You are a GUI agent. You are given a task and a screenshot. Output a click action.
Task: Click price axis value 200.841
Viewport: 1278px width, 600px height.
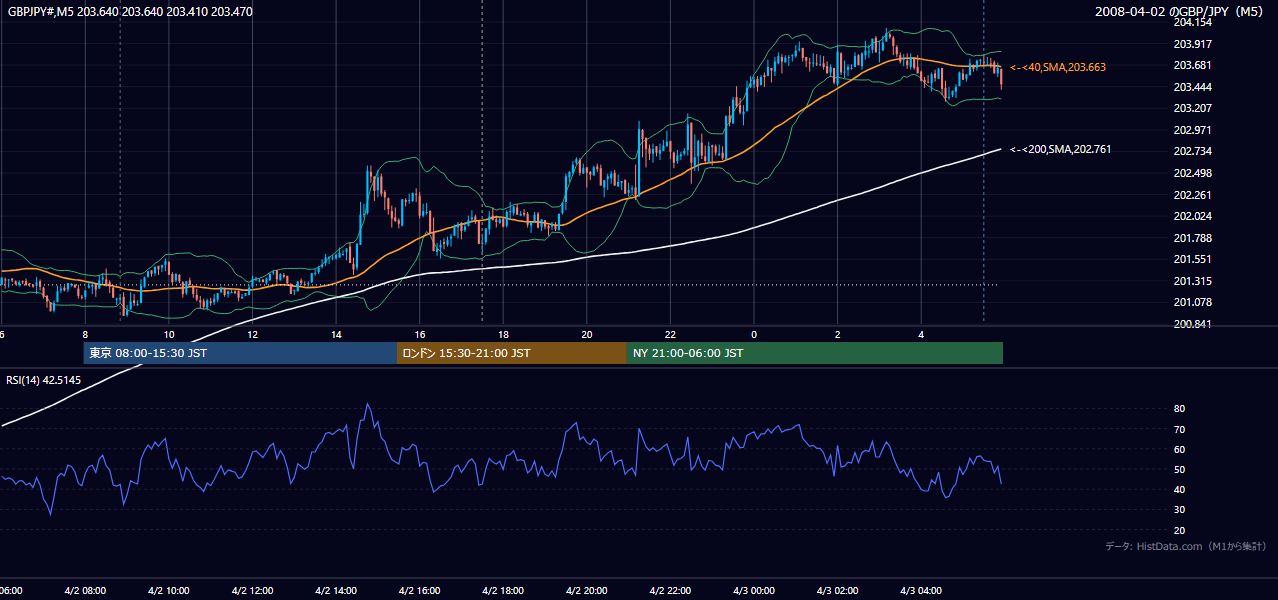(x=1192, y=325)
